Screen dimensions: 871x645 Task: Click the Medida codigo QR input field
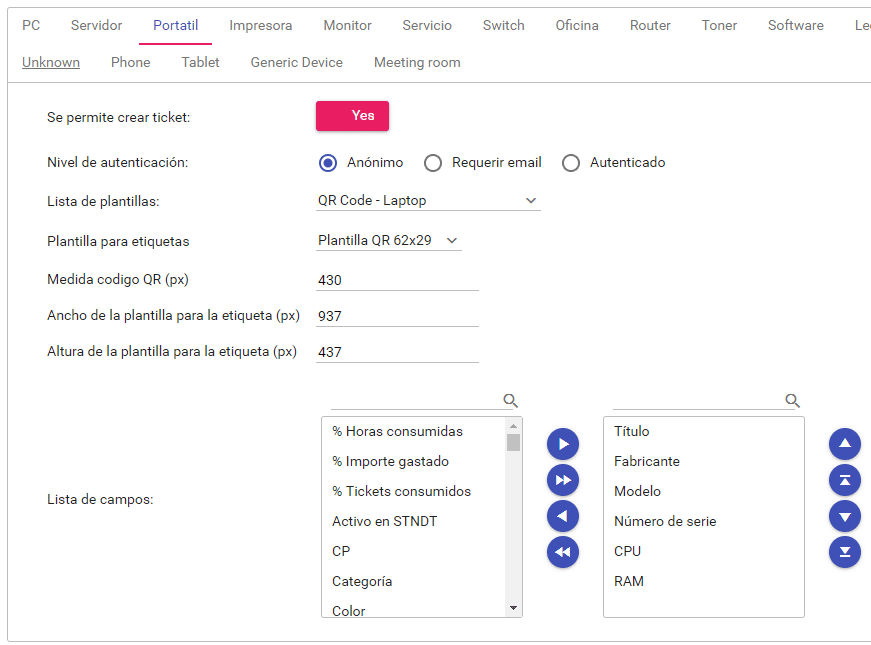pyautogui.click(x=397, y=281)
